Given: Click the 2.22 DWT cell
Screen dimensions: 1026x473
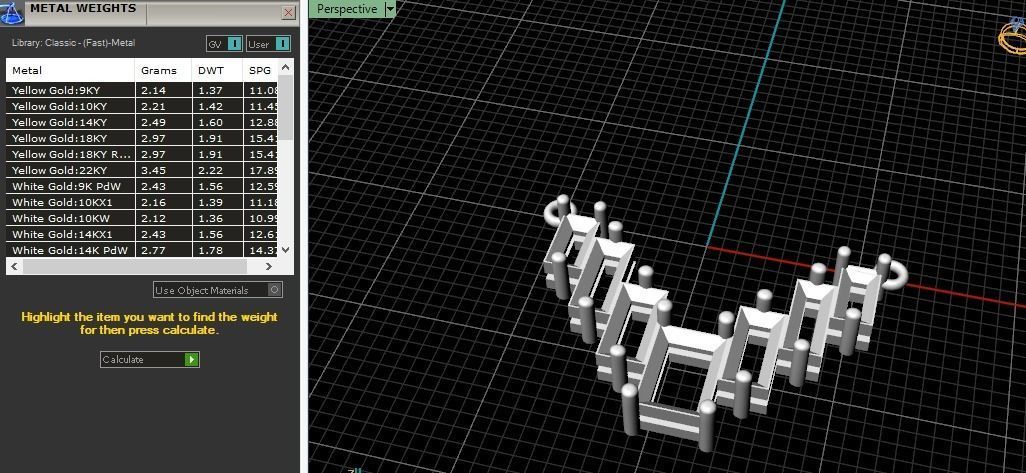Looking at the screenshot, I should point(217,170).
